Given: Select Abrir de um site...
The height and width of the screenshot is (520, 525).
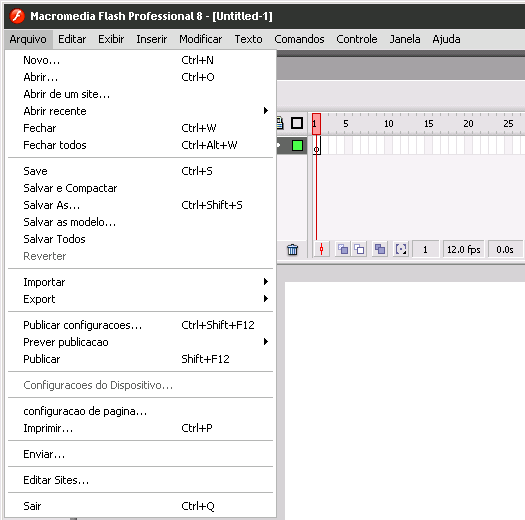Looking at the screenshot, I should pos(141,94).
